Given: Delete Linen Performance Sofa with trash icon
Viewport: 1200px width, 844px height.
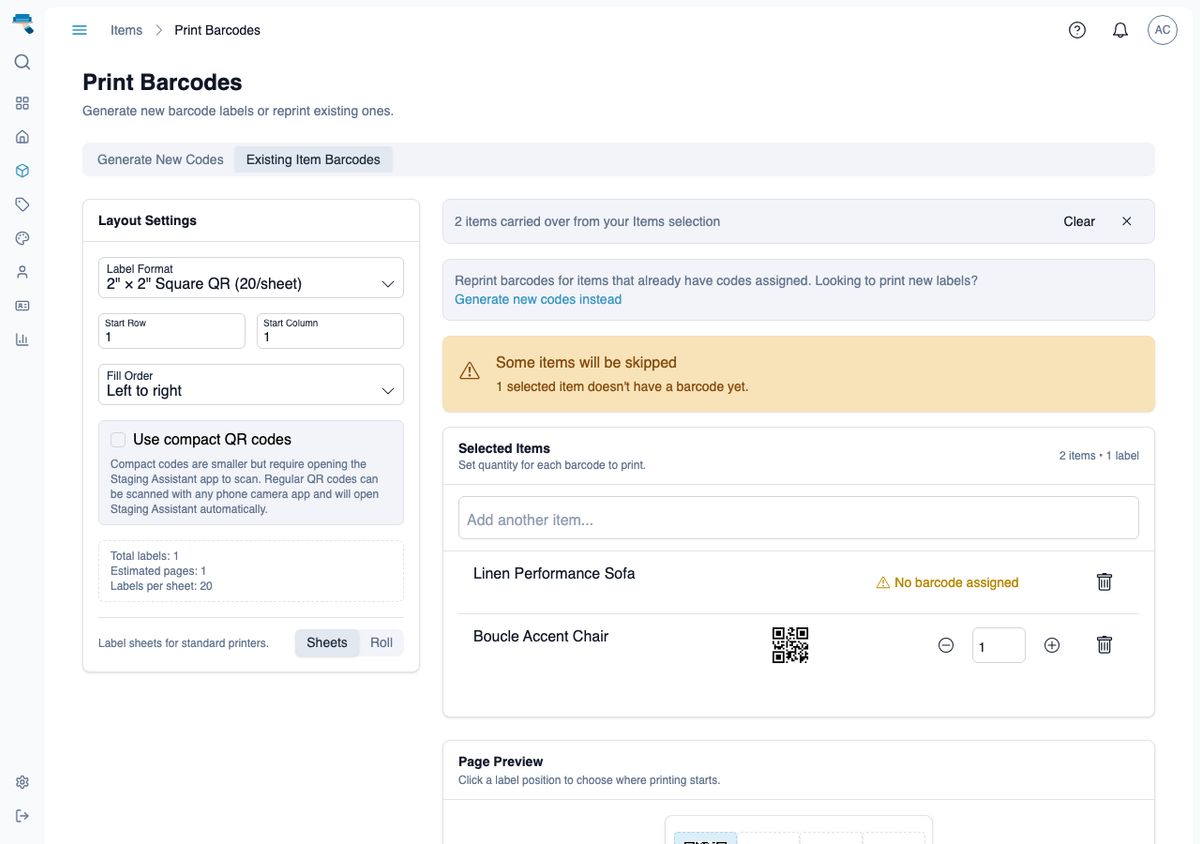Looking at the screenshot, I should [1104, 581].
